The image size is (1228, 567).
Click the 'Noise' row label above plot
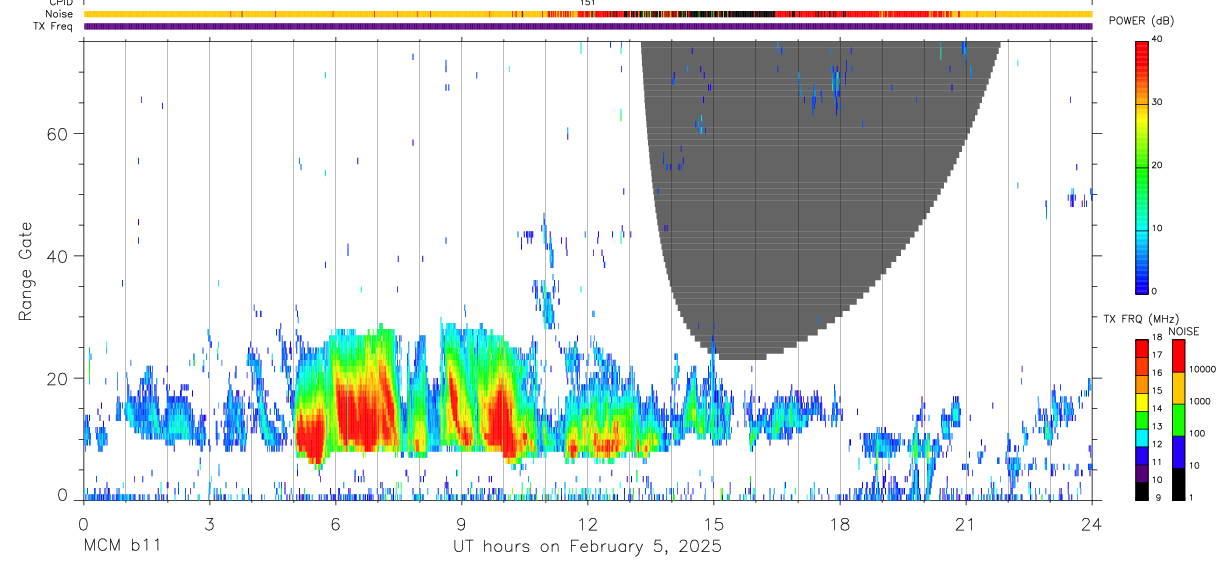(x=60, y=14)
